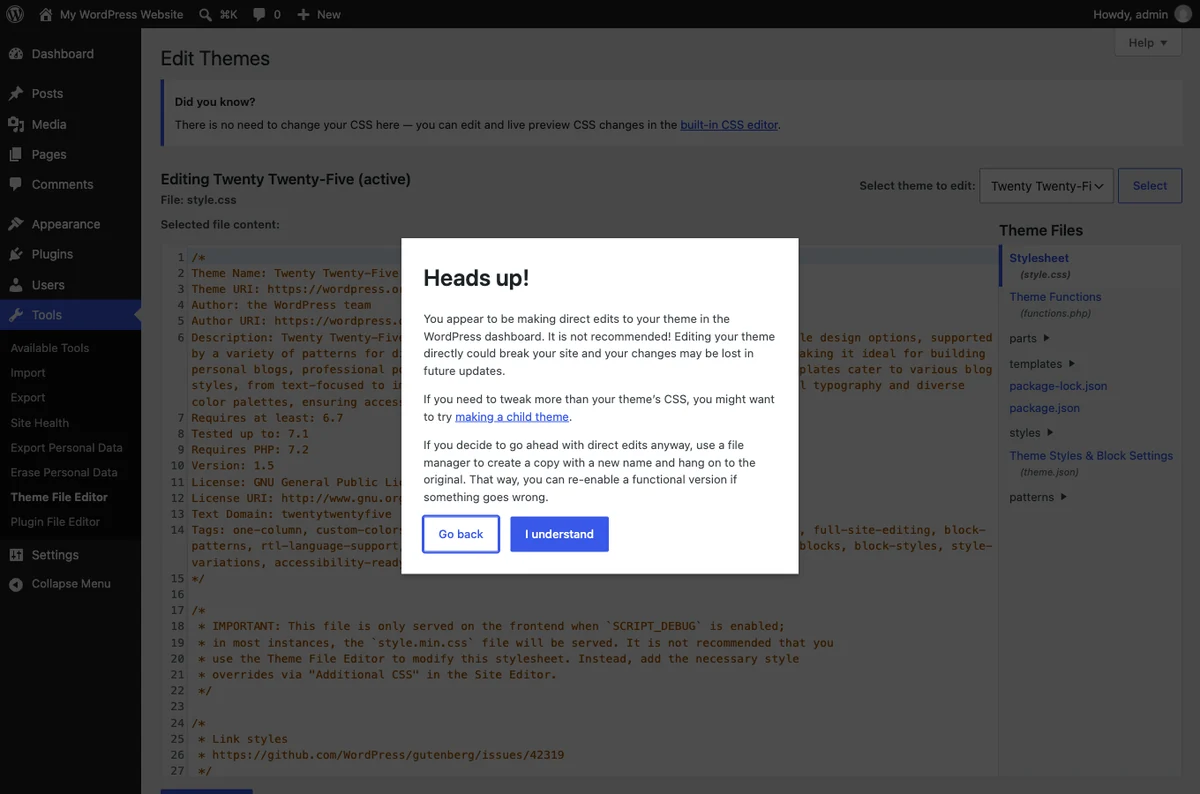1200x794 pixels.
Task: Click the Pages icon in sidebar
Action: coord(16,154)
